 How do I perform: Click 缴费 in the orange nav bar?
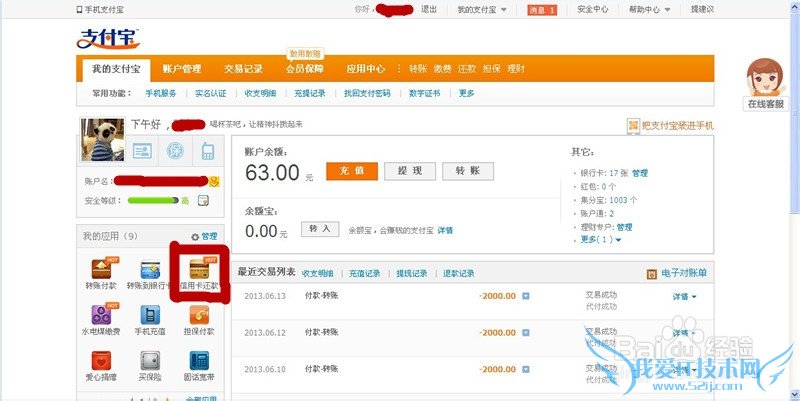click(442, 69)
